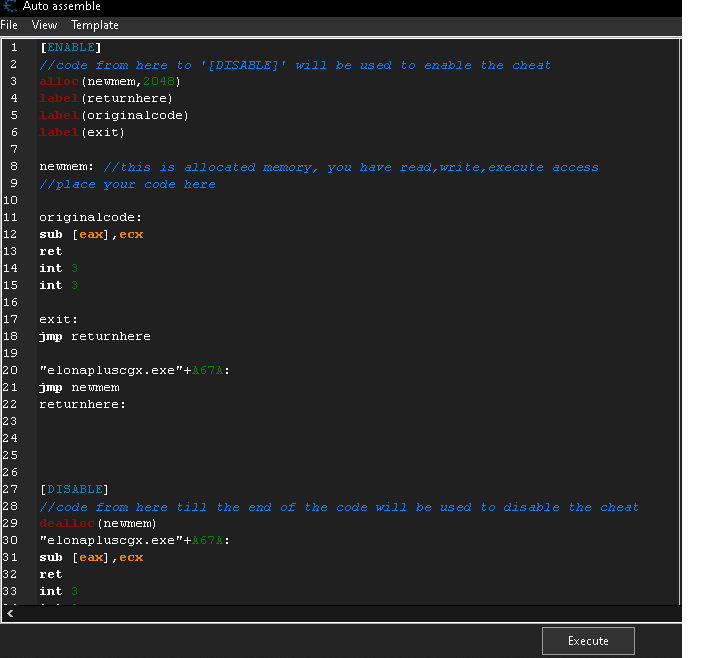Click the "returnhere:" label on line 22
This screenshot has width=705, height=658.
click(83, 405)
